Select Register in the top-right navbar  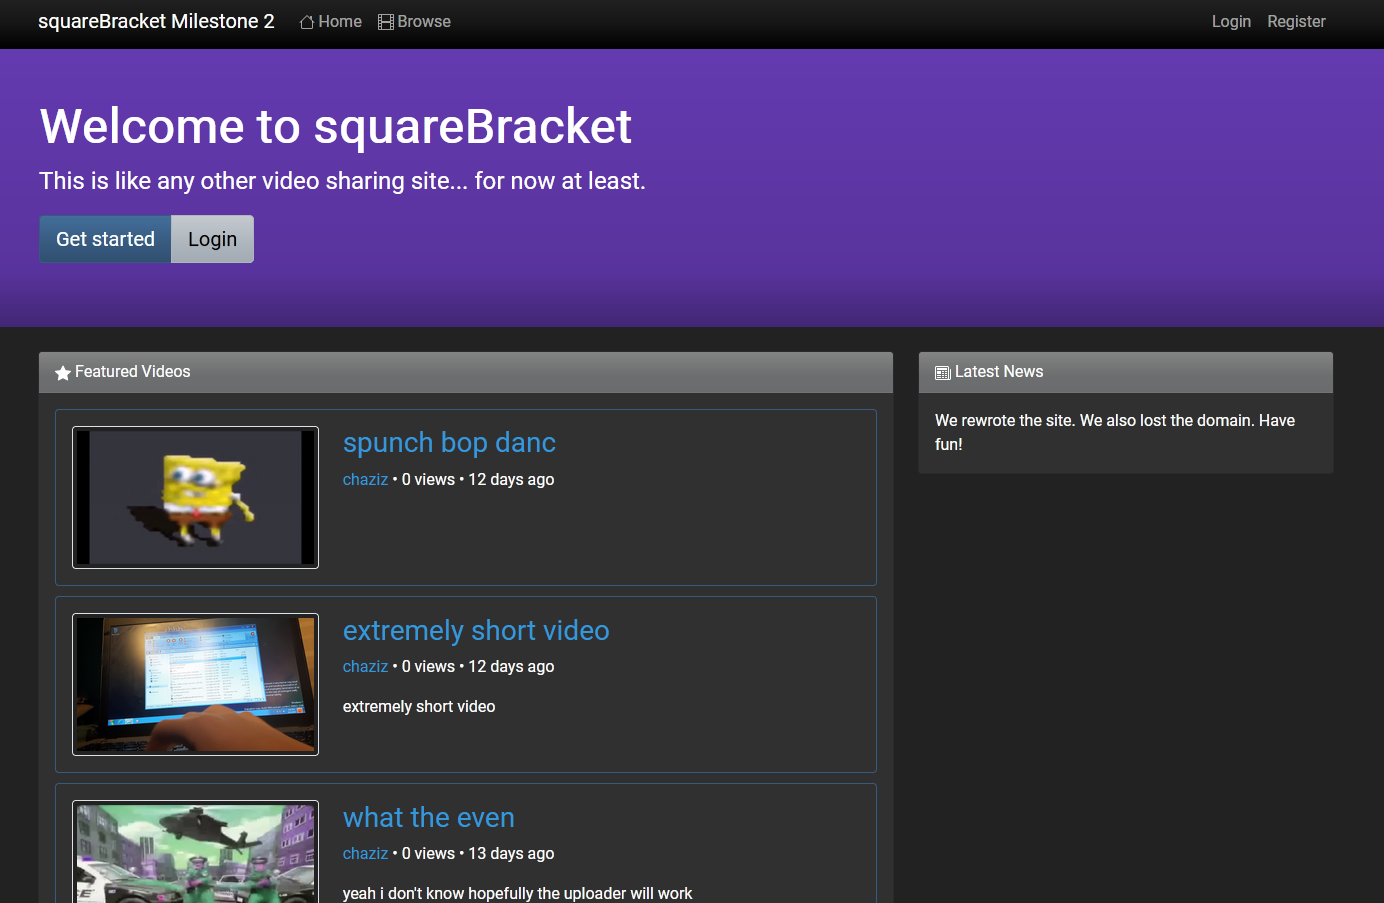coord(1296,21)
